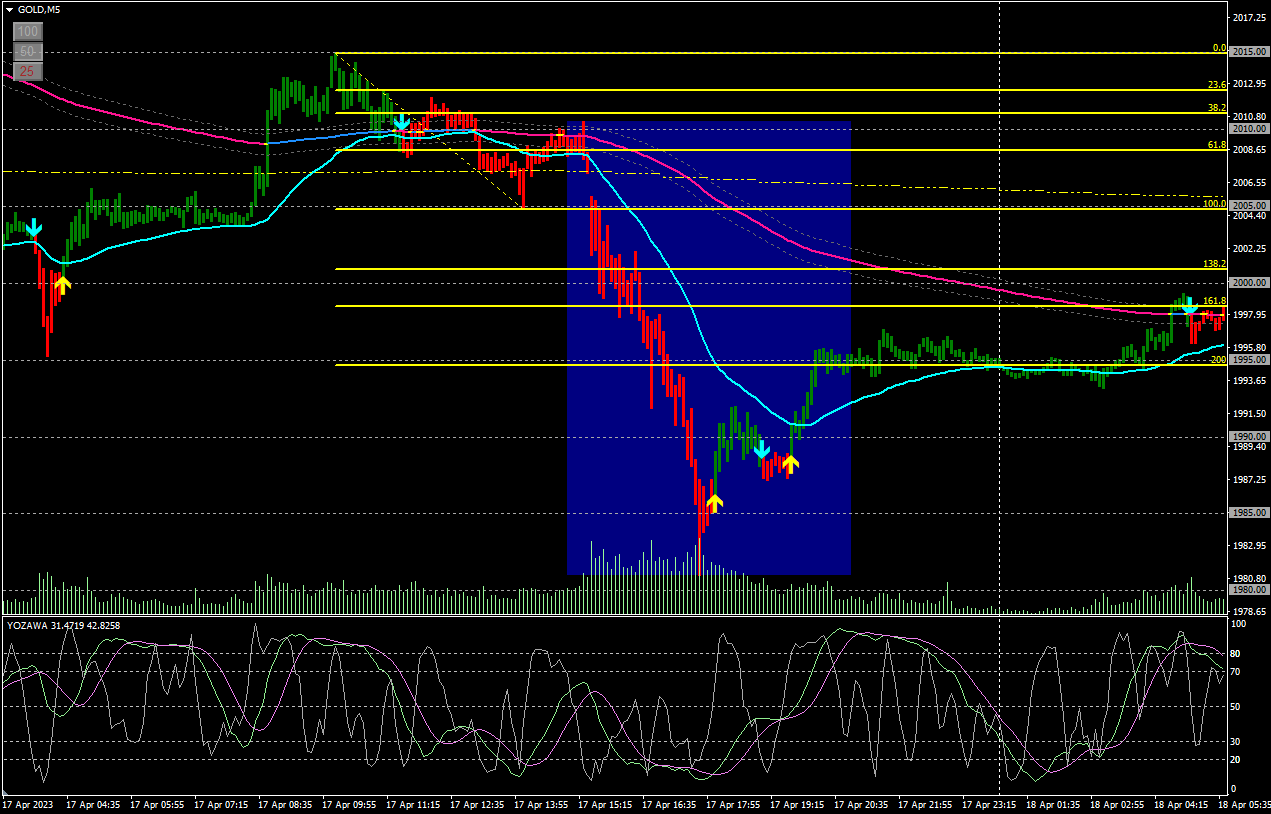Screen dimensions: 1271x814
Task: Click the cyan down arrow inside the blue rectangle
Action: pos(761,449)
